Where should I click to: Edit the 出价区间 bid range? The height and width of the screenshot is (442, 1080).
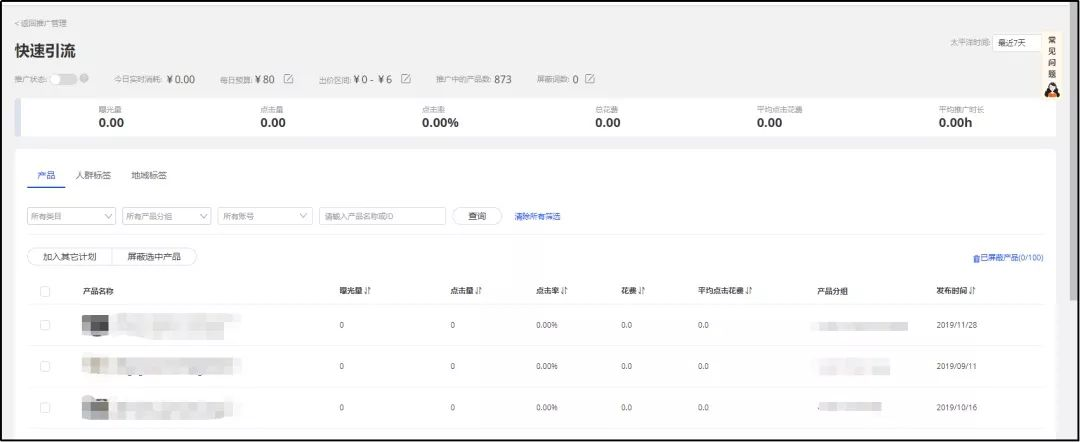point(406,78)
